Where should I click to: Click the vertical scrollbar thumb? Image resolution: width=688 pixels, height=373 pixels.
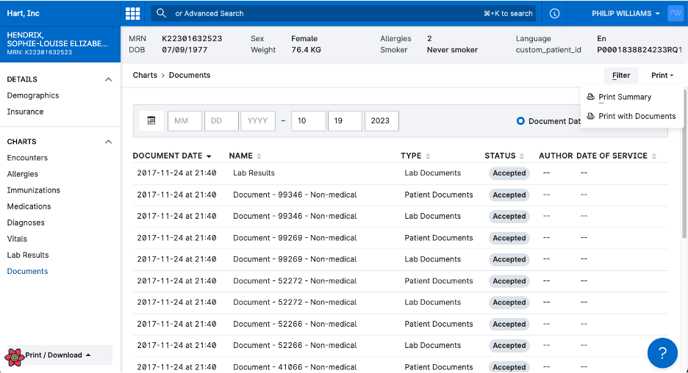tap(684, 165)
